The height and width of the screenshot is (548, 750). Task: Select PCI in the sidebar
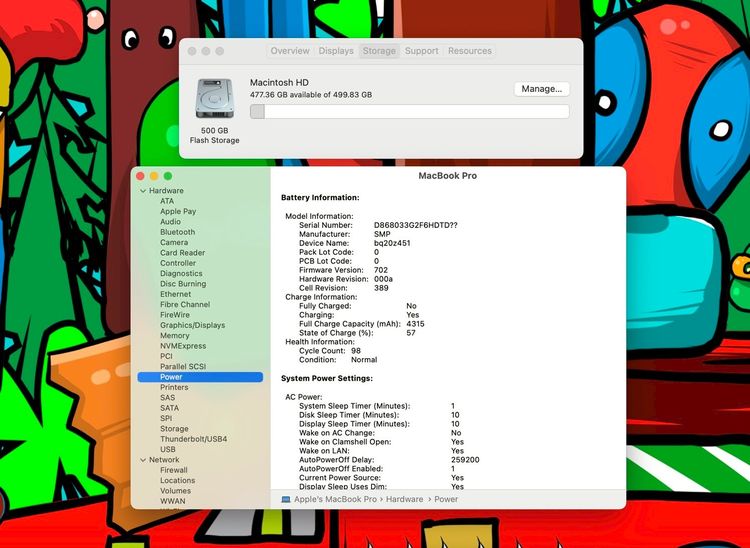[166, 356]
